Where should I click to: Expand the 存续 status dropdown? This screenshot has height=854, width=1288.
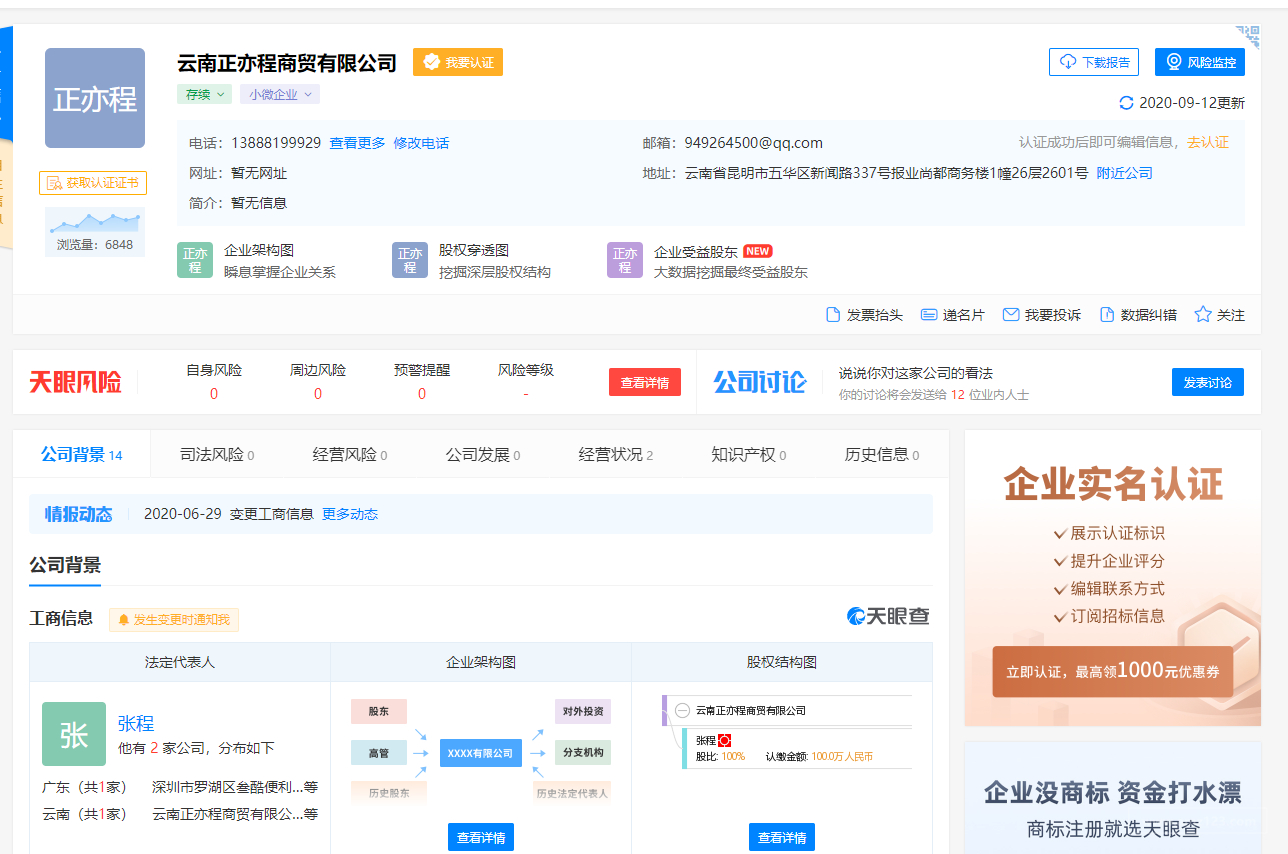point(205,94)
